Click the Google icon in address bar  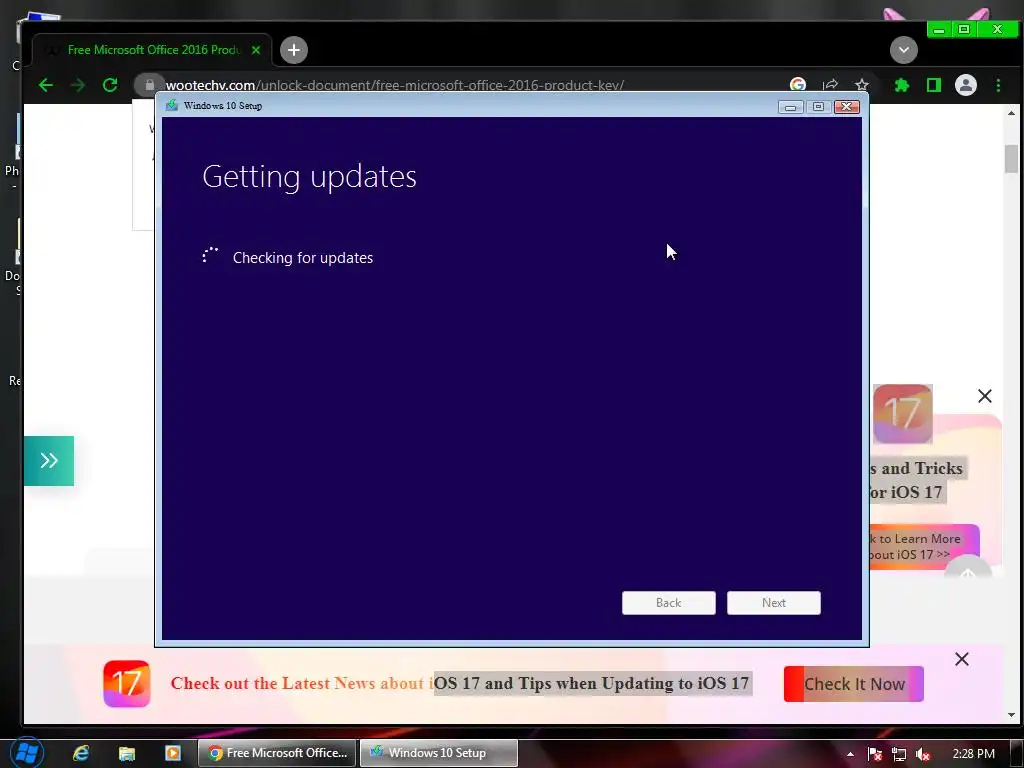[797, 85]
